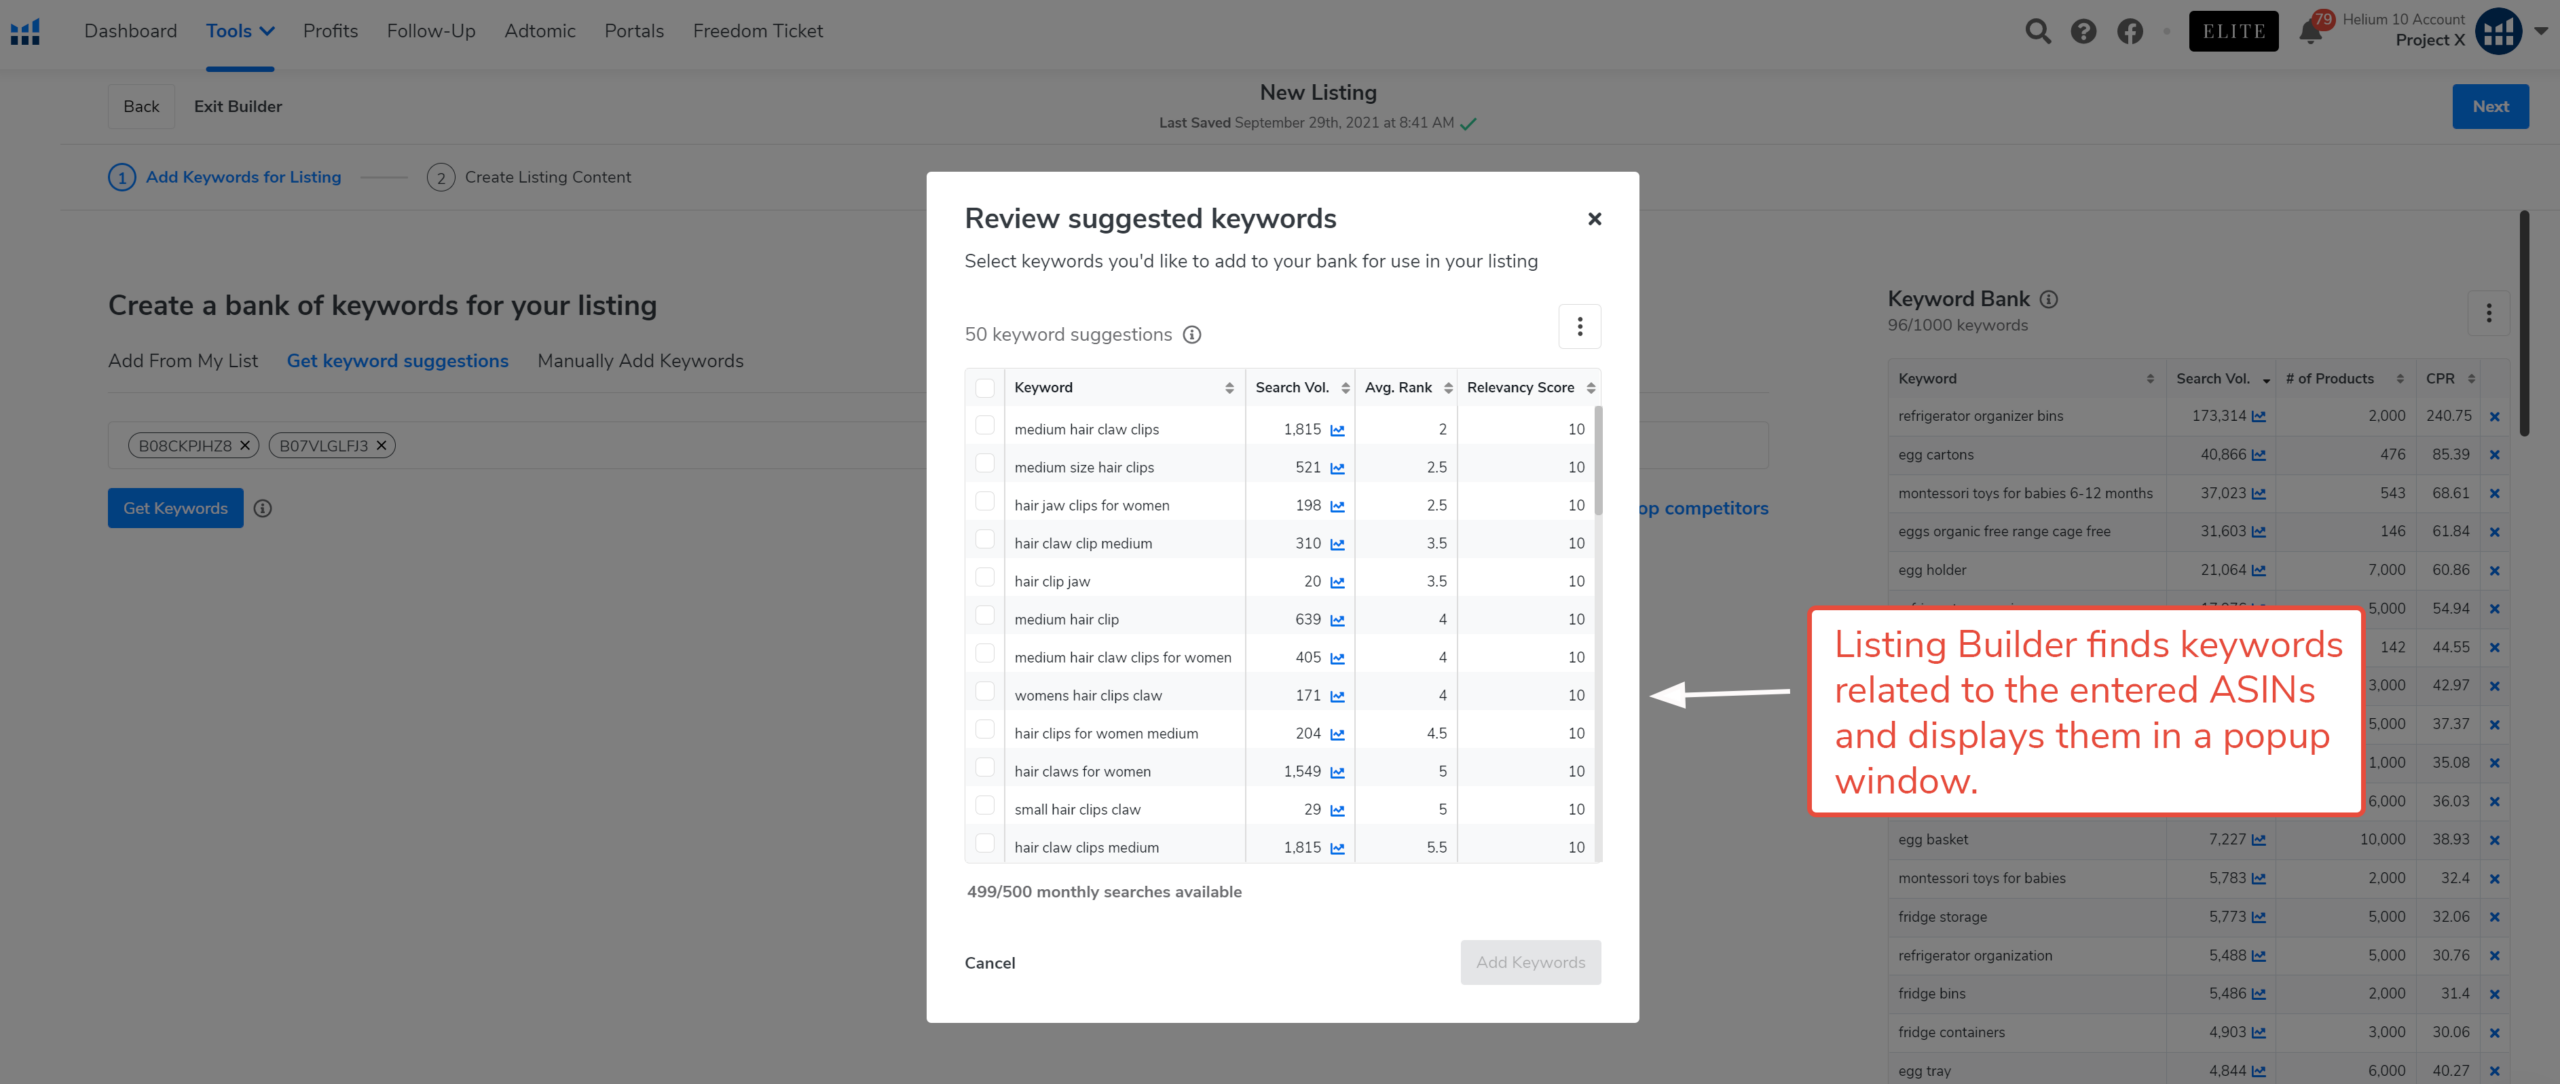Click the search magnifier icon in header

[2037, 32]
